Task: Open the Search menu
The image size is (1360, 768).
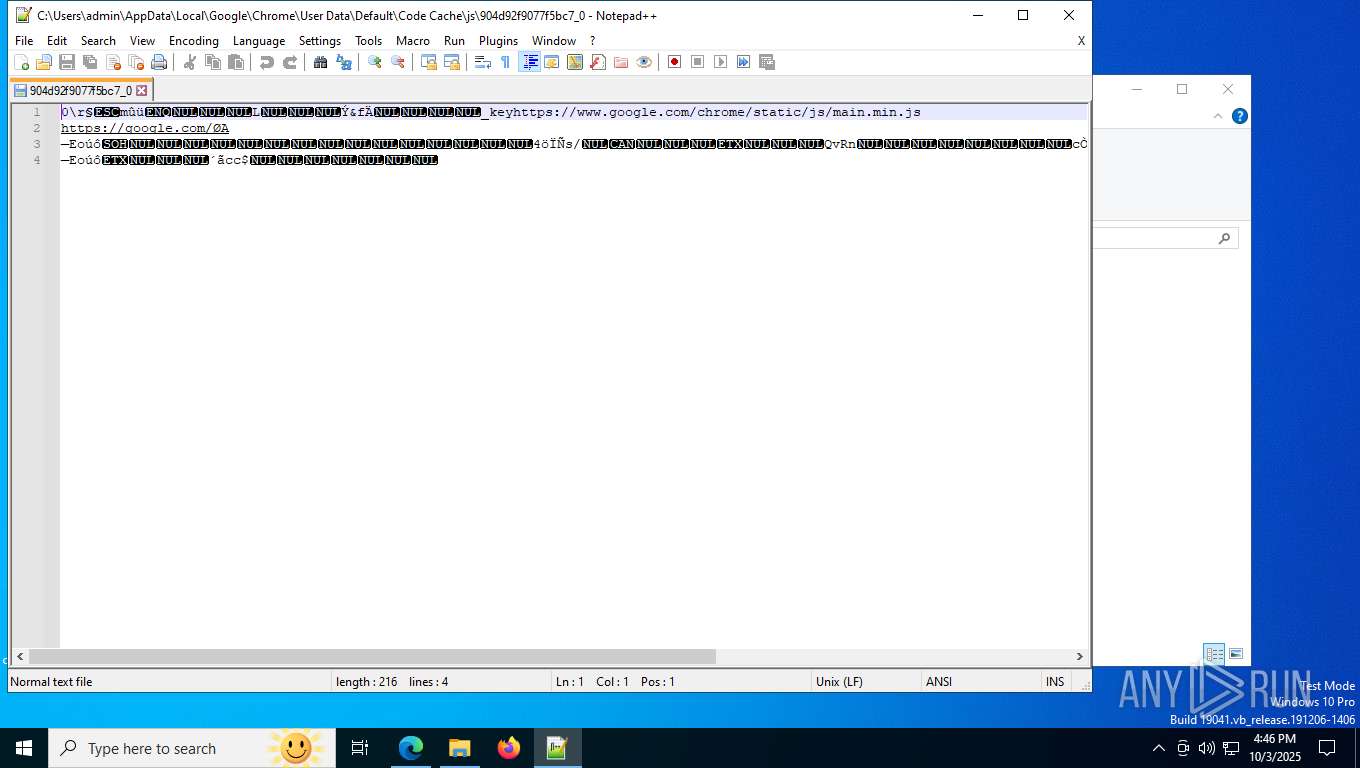Action: tap(98, 41)
